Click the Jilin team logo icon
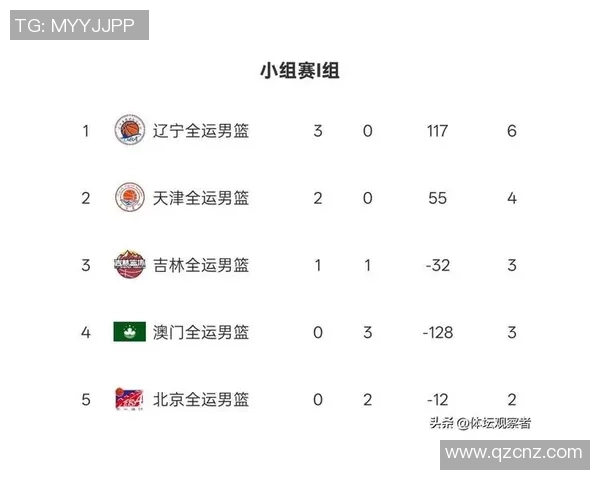Image resolution: width=600 pixels, height=480 pixels. coord(130,265)
